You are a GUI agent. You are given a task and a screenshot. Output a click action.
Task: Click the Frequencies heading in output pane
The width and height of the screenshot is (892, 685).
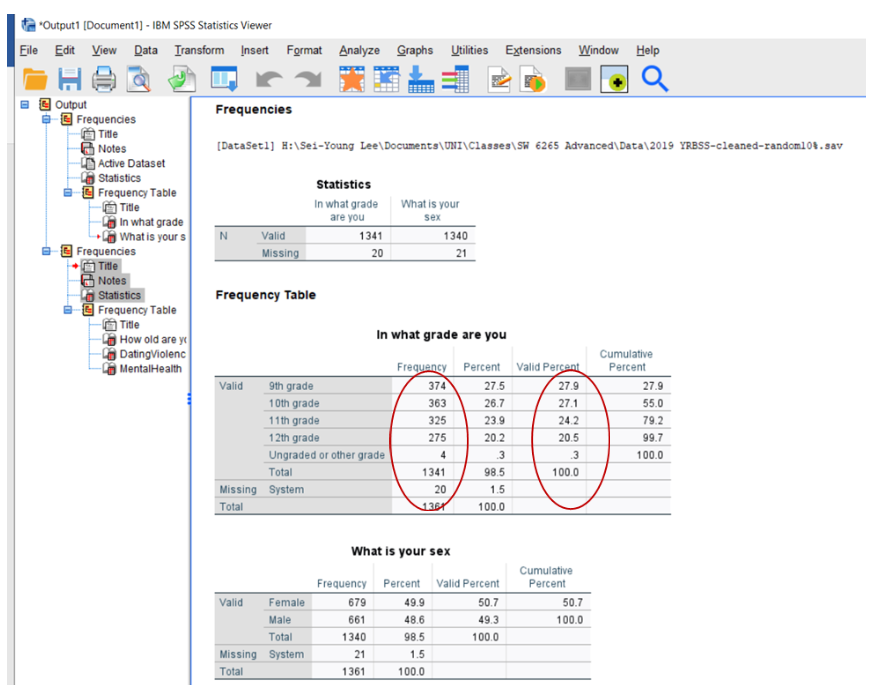click(x=254, y=109)
